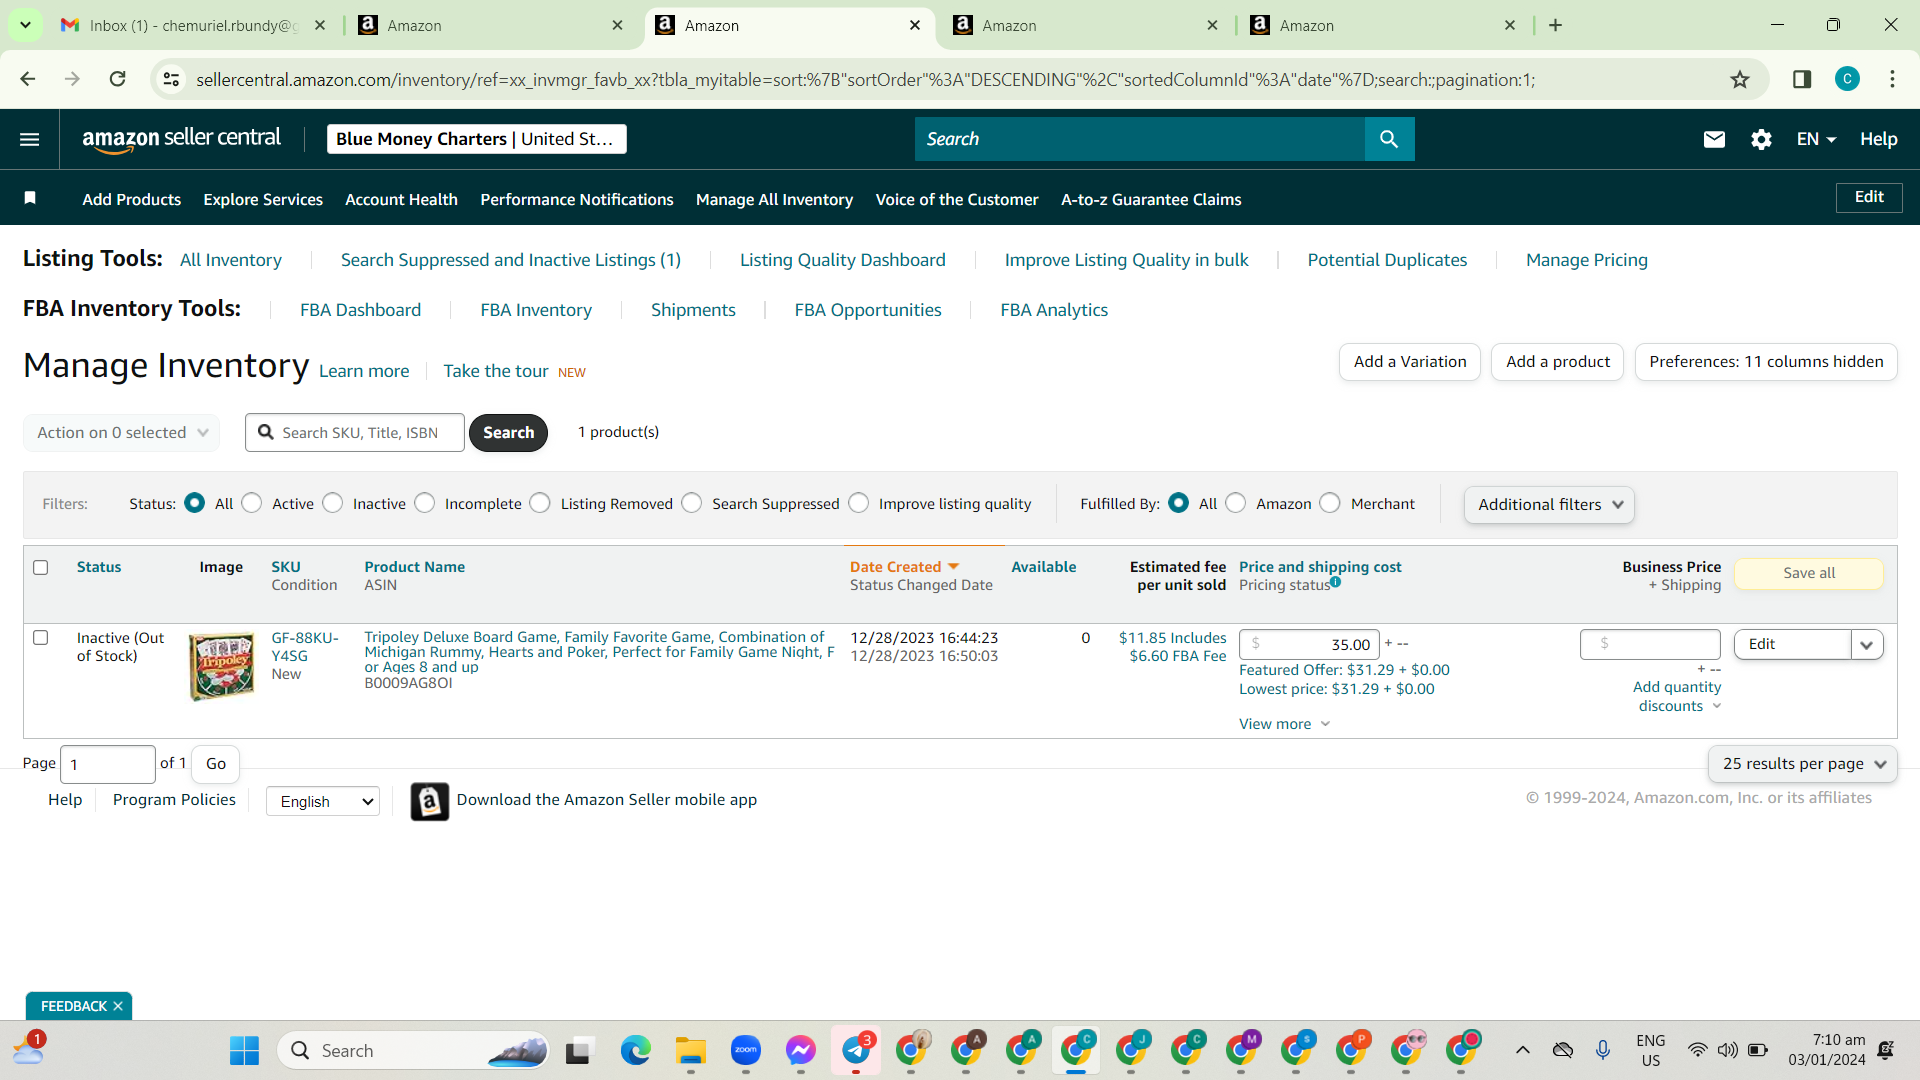Image resolution: width=1920 pixels, height=1080 pixels.
Task: Select the Inactive status filter
Action: click(333, 503)
